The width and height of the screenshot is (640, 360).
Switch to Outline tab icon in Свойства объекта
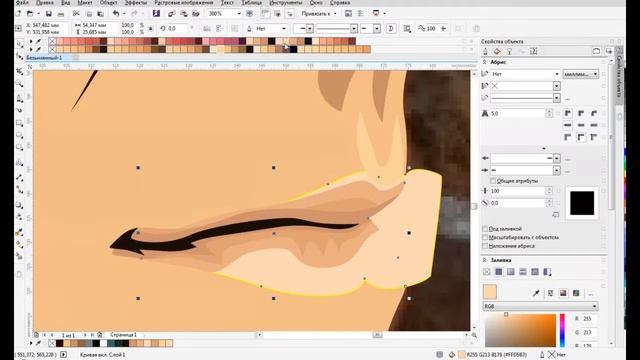point(485,51)
